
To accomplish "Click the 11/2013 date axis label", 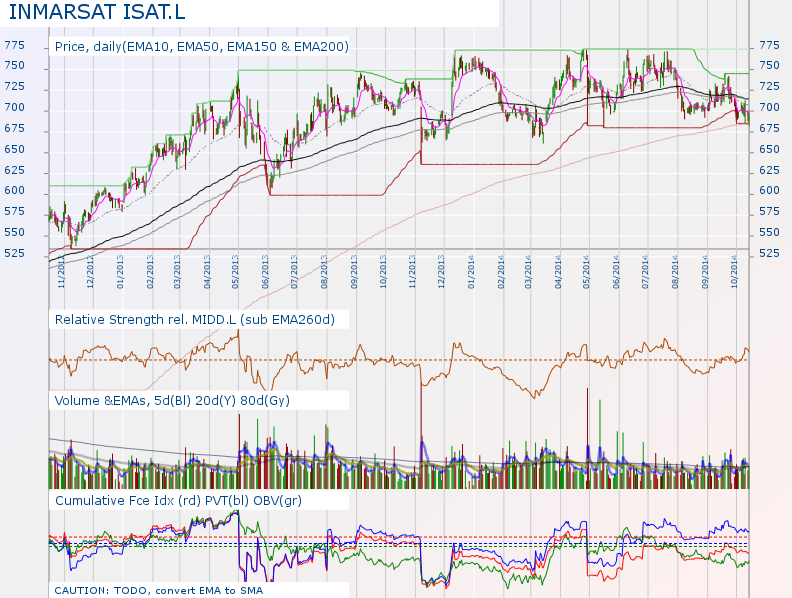I will click(413, 272).
